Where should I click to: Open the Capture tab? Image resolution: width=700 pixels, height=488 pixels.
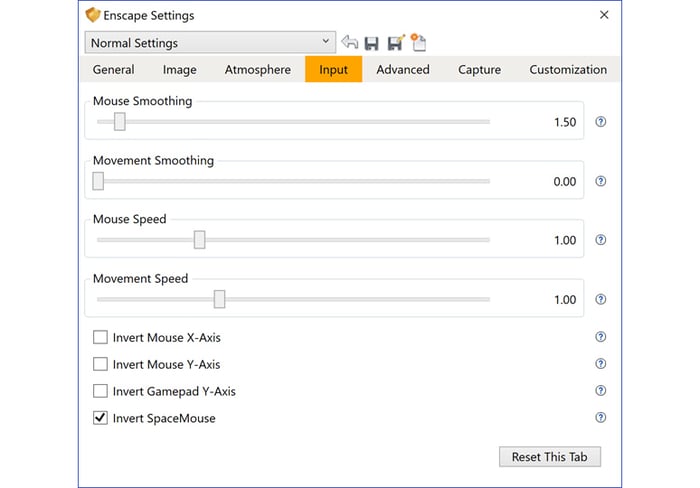[x=479, y=69]
